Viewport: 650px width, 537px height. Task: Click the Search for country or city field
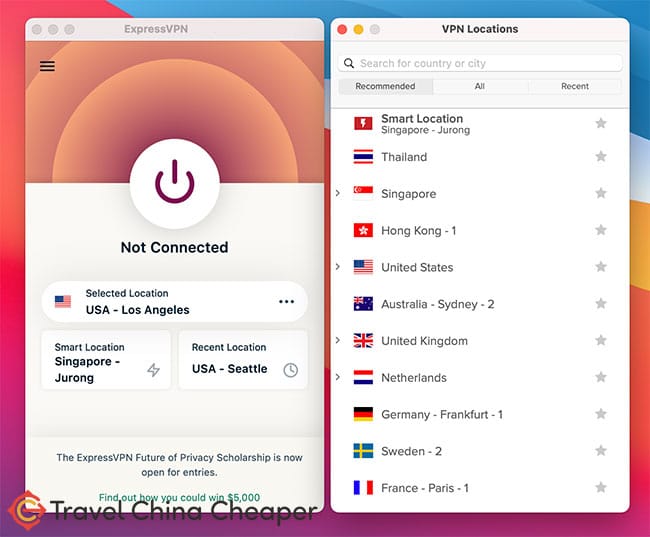pos(480,63)
